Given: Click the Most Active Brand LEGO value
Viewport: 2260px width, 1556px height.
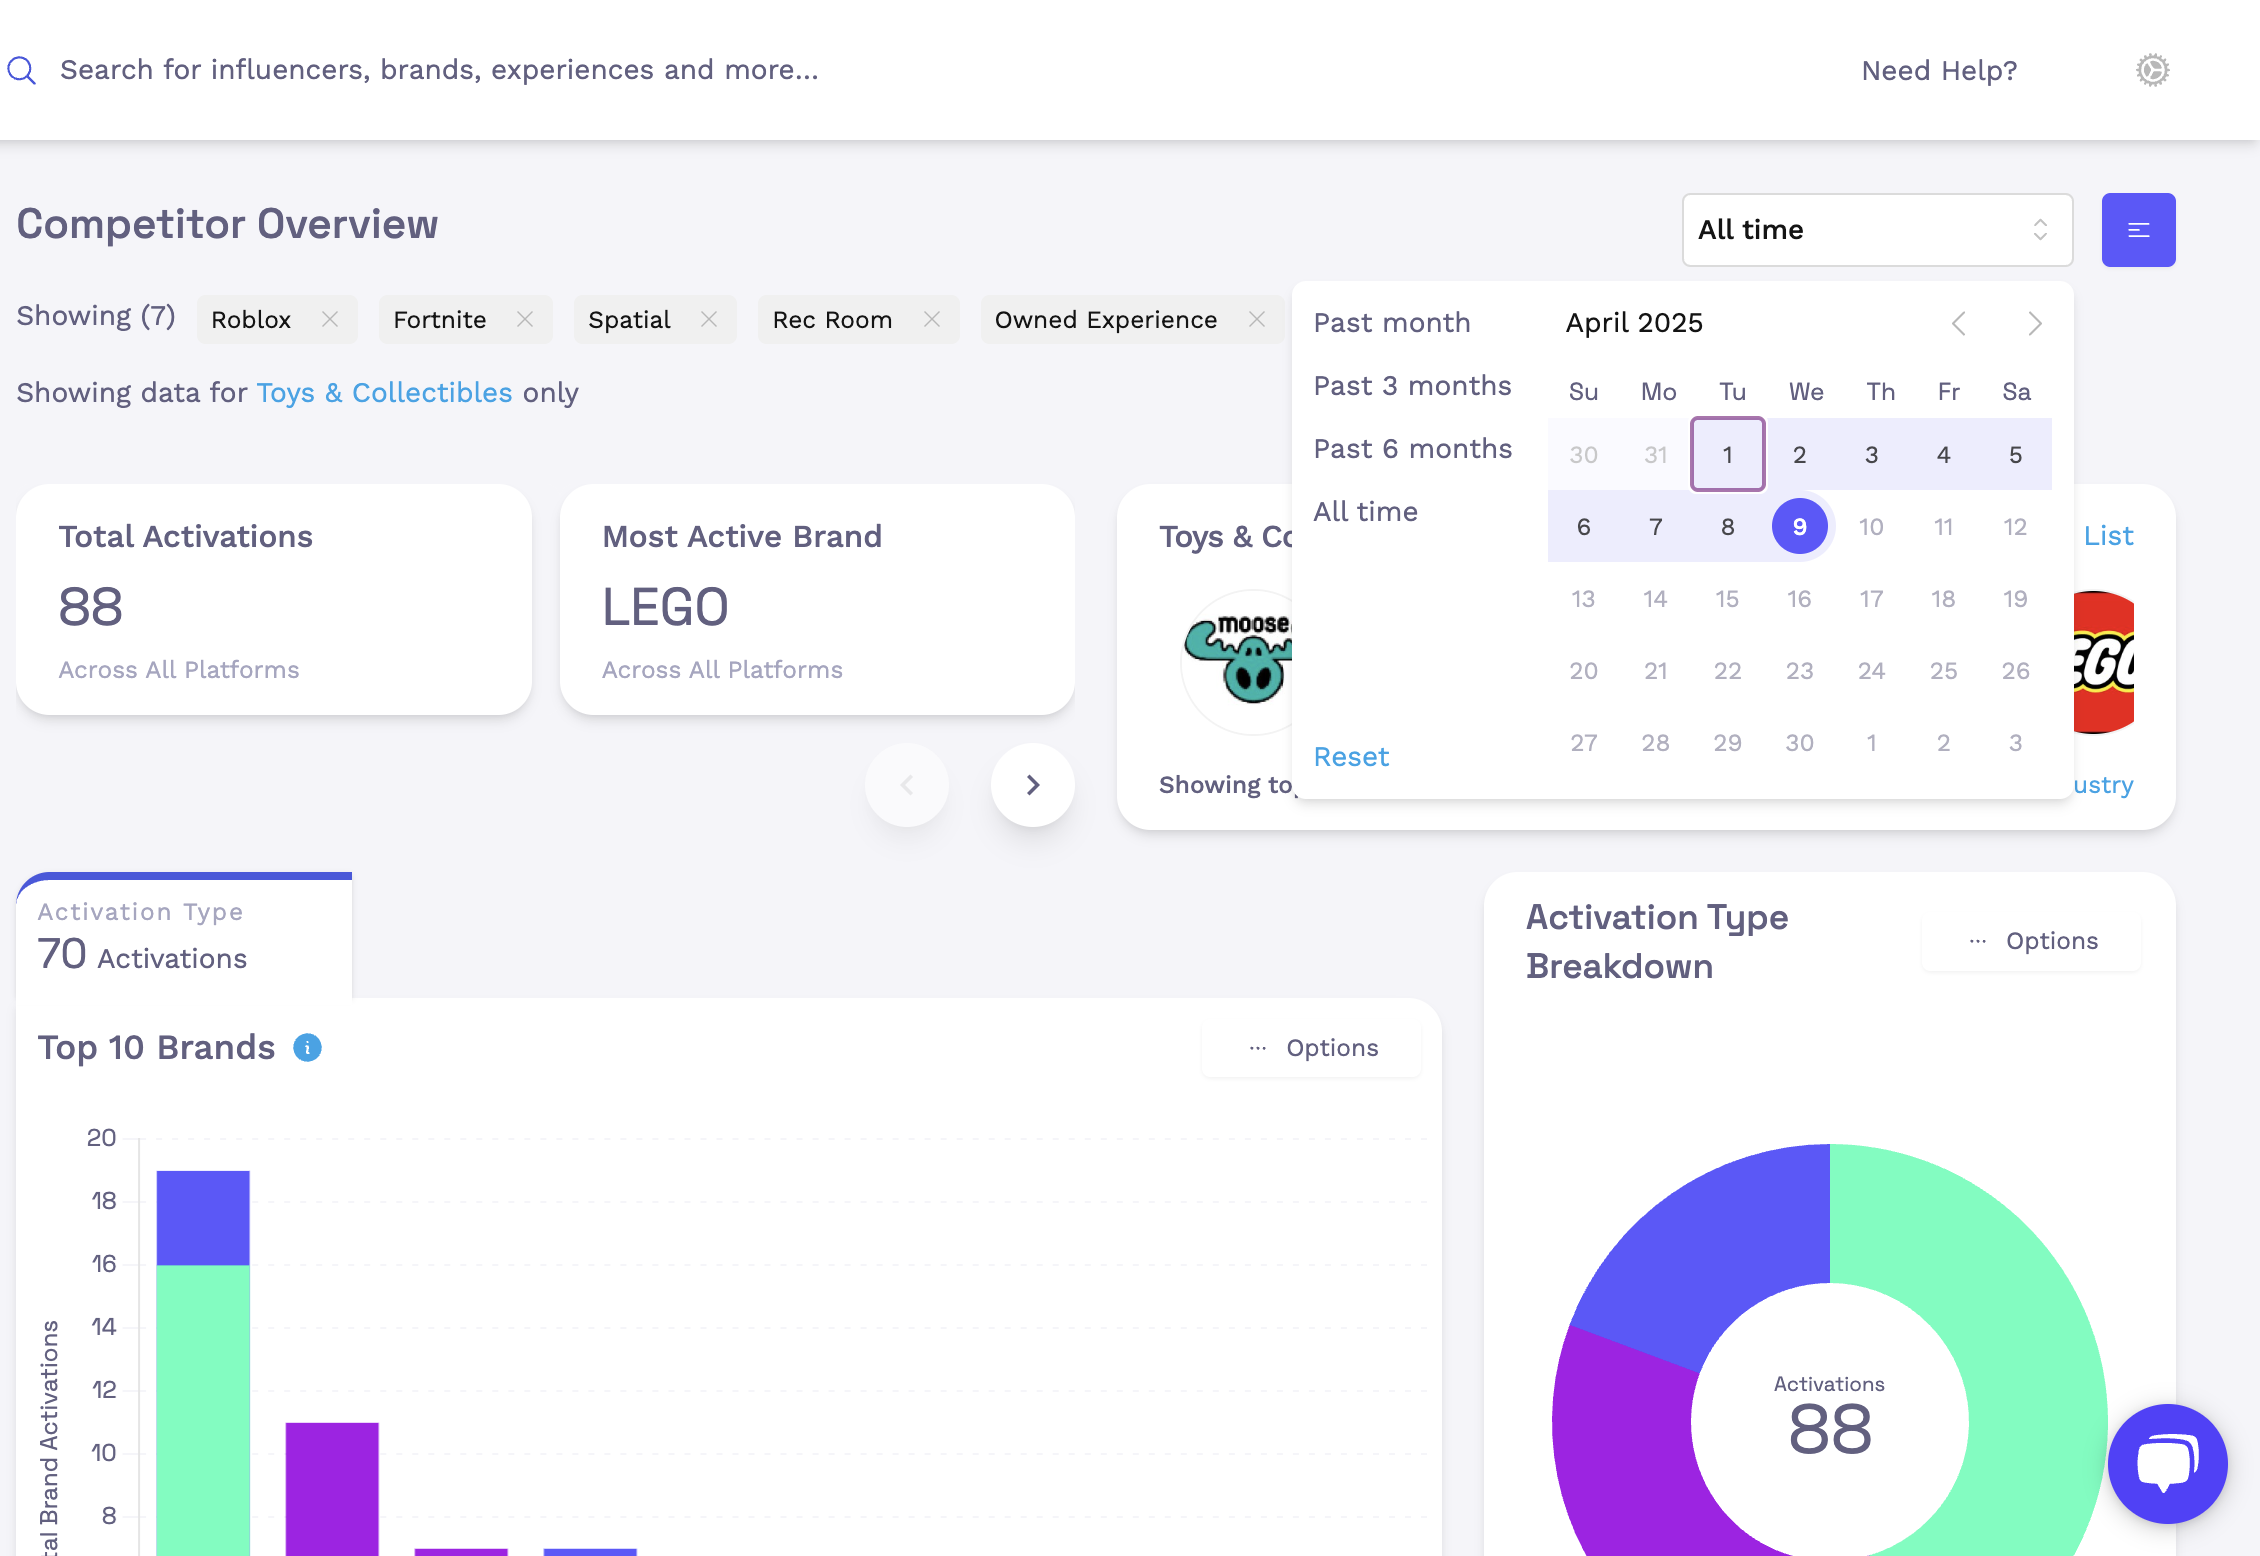Looking at the screenshot, I should coord(665,607).
